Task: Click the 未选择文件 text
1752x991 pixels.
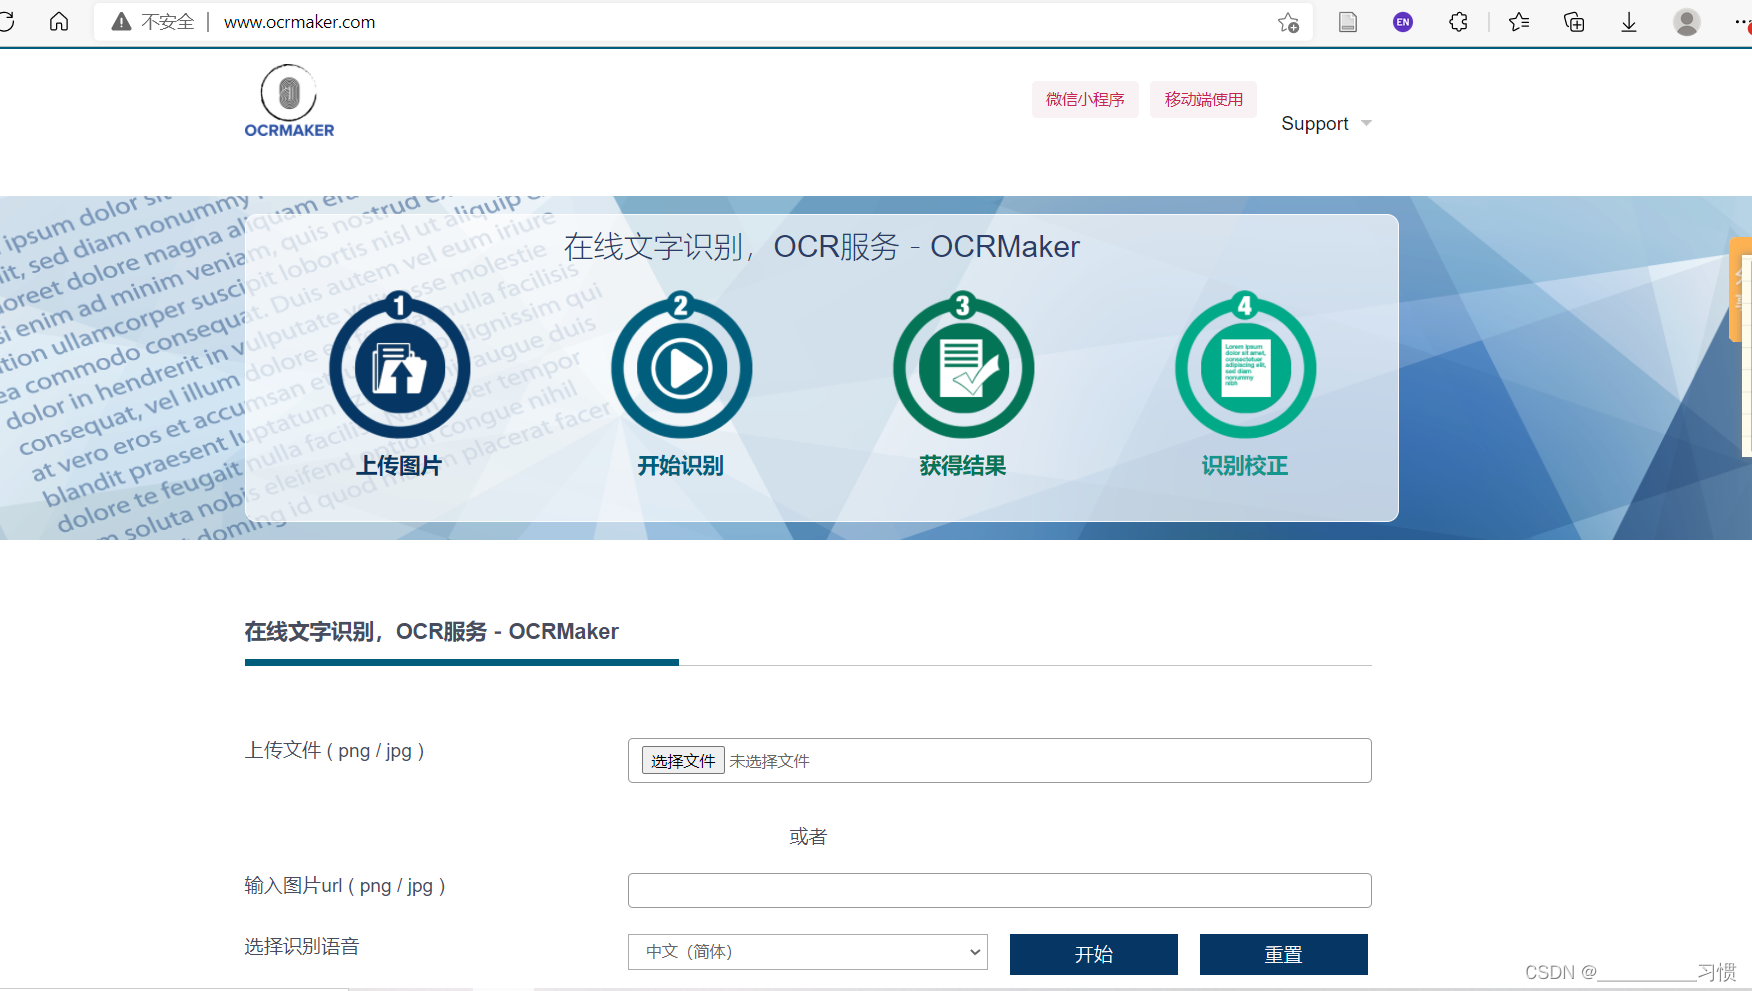Action: pyautogui.click(x=769, y=761)
